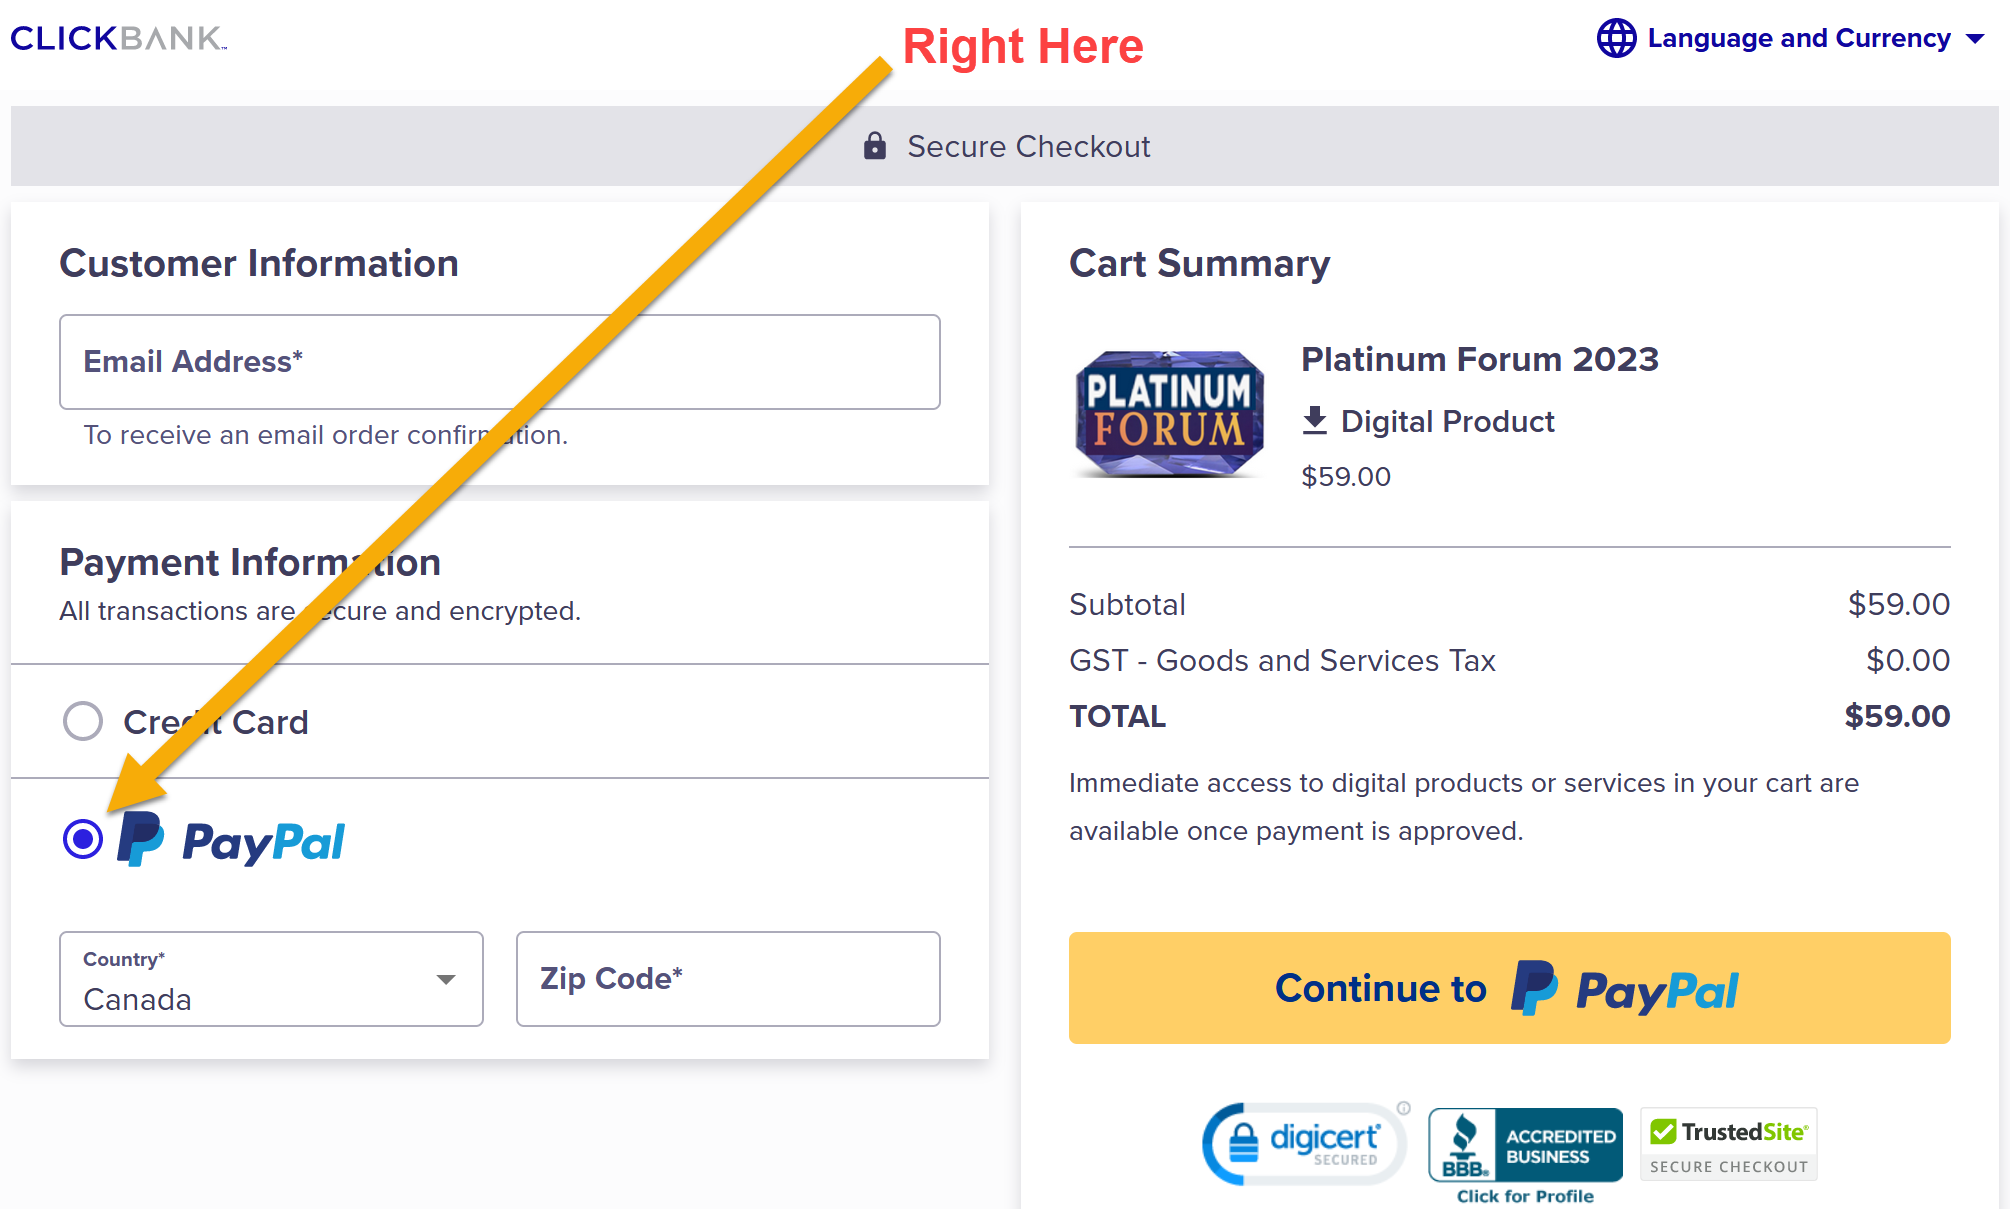2010x1209 pixels.
Task: Click the Email Address input field
Action: 499,362
